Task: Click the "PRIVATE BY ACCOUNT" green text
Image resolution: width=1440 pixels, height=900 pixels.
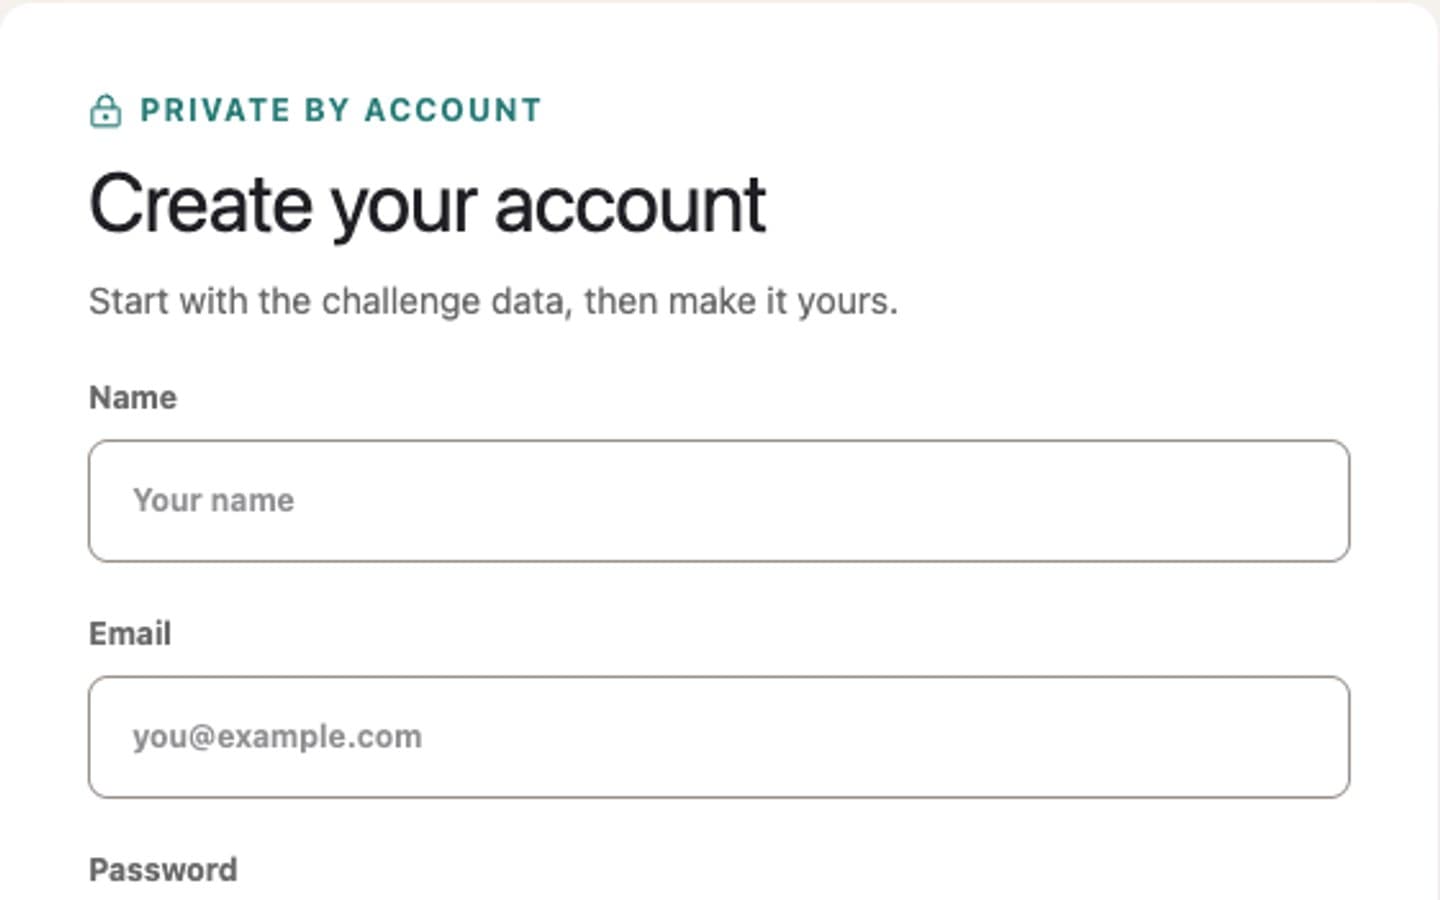Action: 341,110
